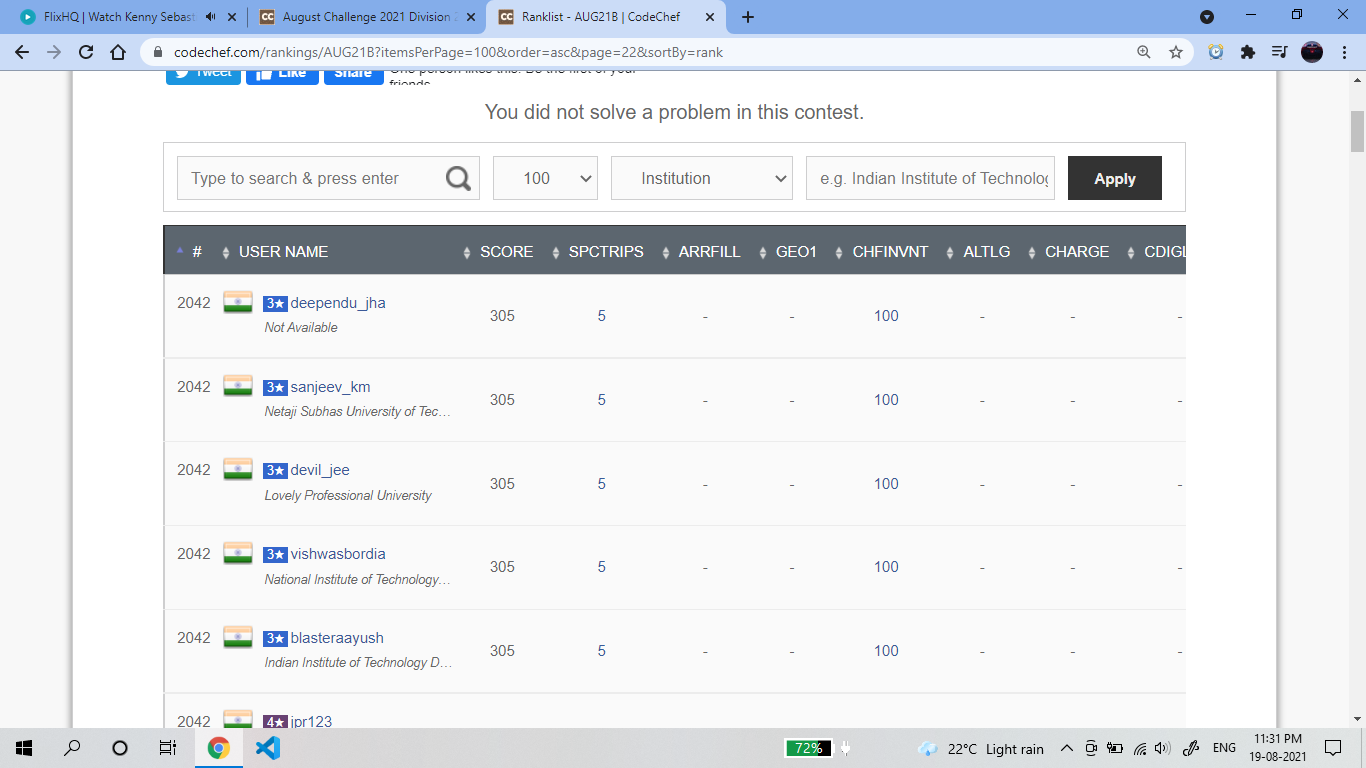Image resolution: width=1366 pixels, height=768 pixels.
Task: Mute the FlixHQ tab audio icon
Action: pyautogui.click(x=210, y=17)
